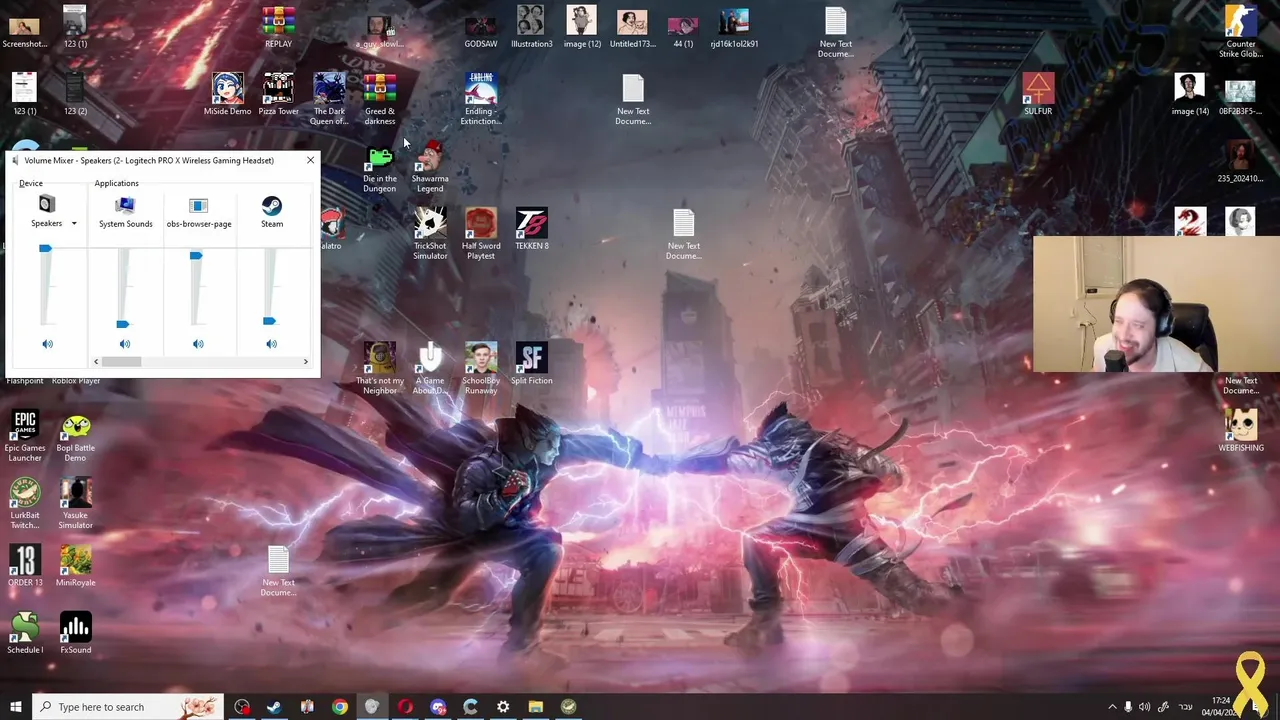Select the SchoolBoy Runaway desktop icon
The height and width of the screenshot is (720, 1280).
pyautogui.click(x=481, y=368)
